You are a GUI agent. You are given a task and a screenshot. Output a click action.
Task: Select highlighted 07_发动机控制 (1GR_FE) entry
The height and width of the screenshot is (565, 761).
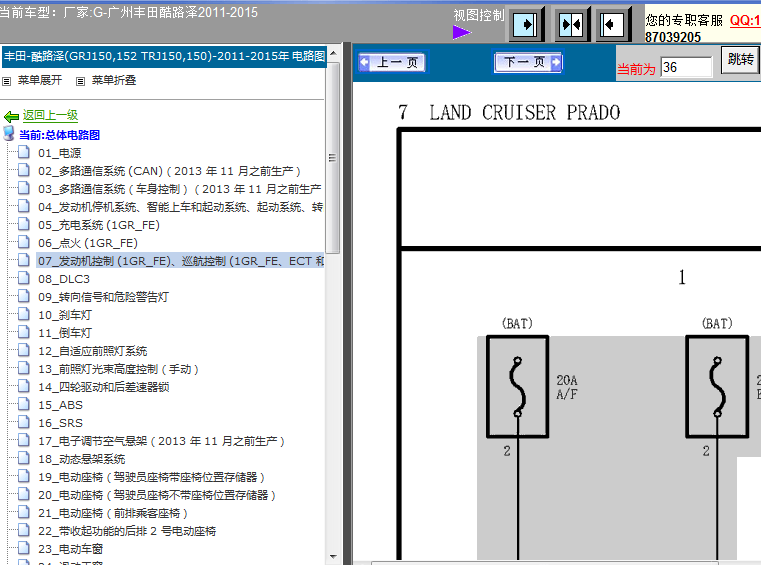click(x=181, y=261)
